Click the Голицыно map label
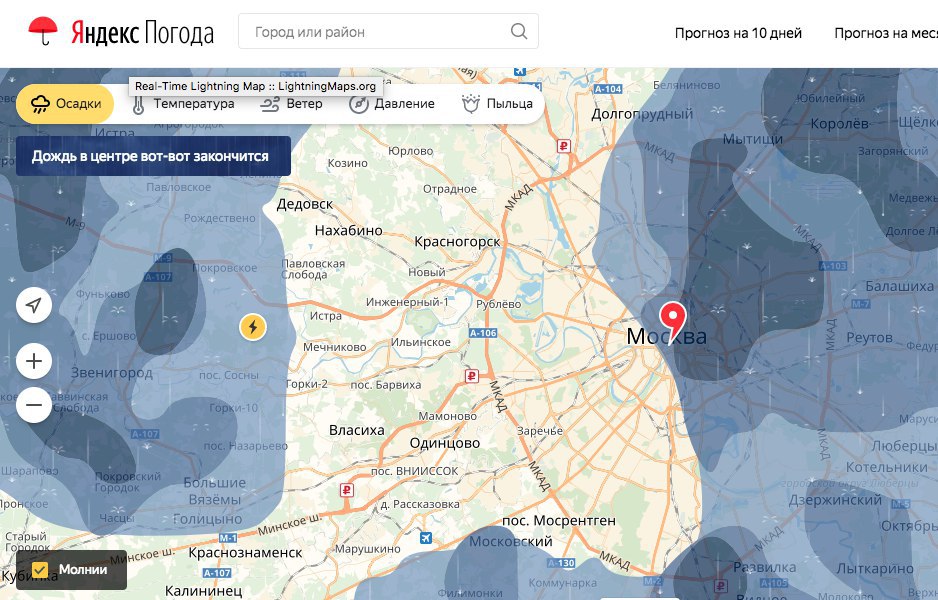Screen dimensions: 938x600 (208, 519)
